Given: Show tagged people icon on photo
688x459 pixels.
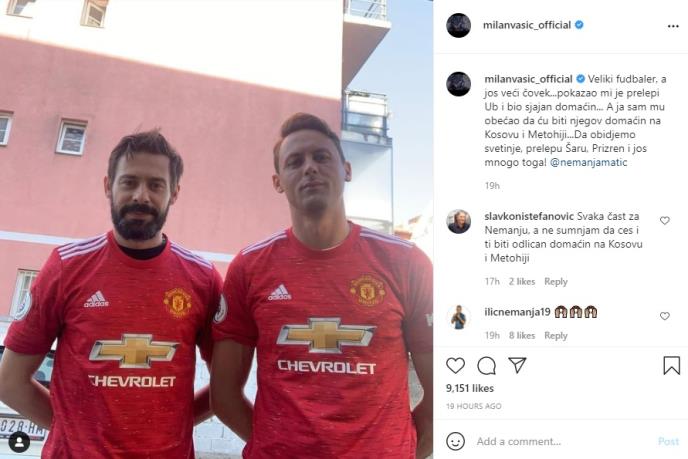Looking at the screenshot, I should click(19, 442).
